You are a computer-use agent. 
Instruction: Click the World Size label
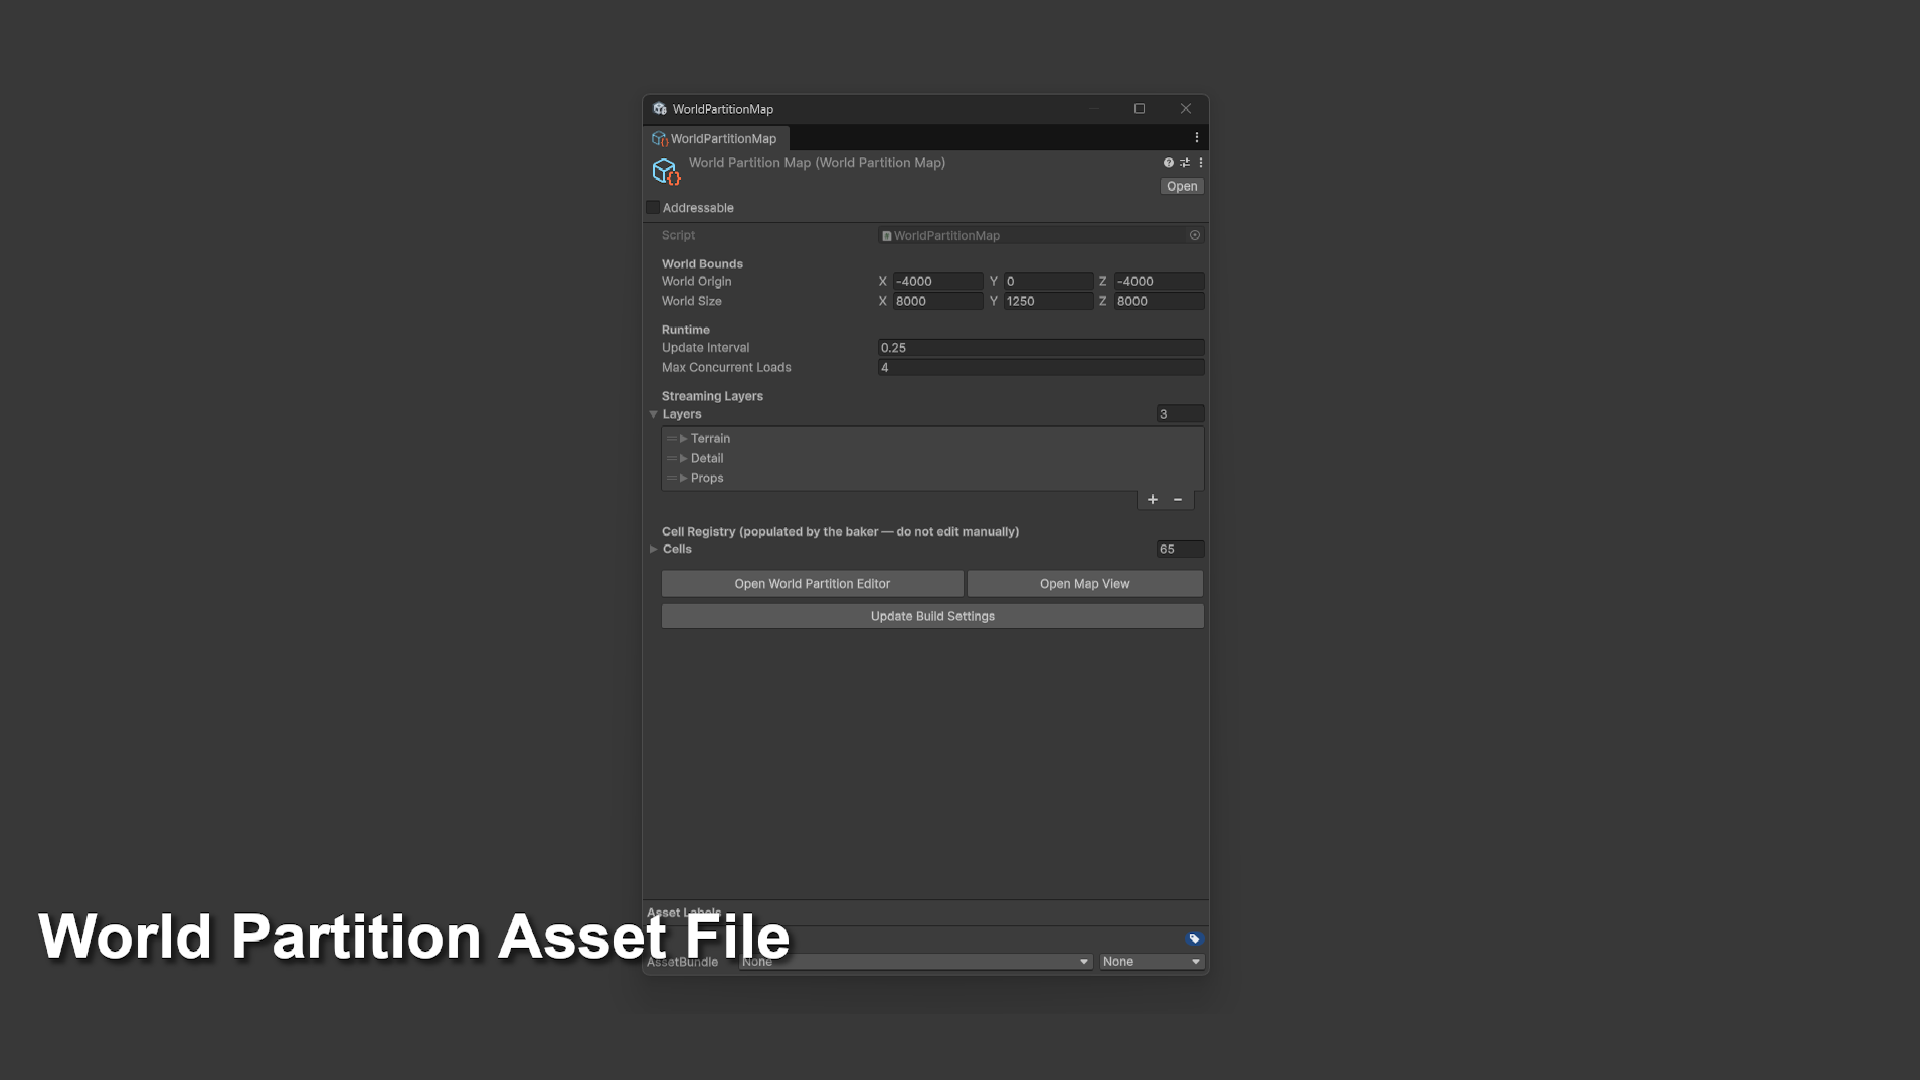(x=691, y=301)
